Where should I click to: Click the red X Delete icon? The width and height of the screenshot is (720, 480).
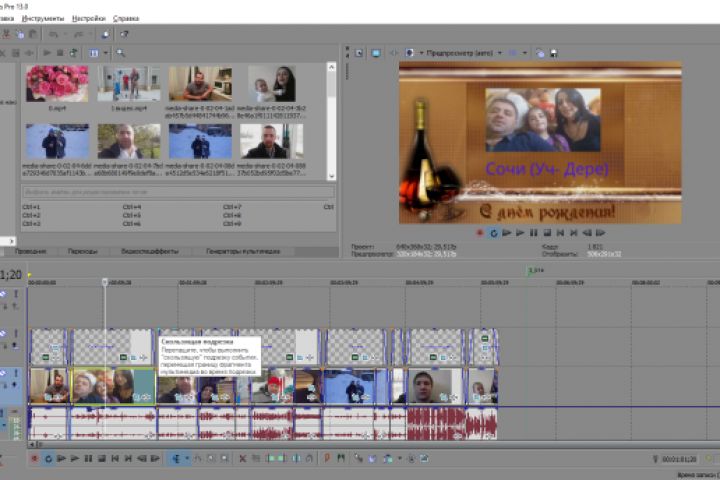(243, 458)
